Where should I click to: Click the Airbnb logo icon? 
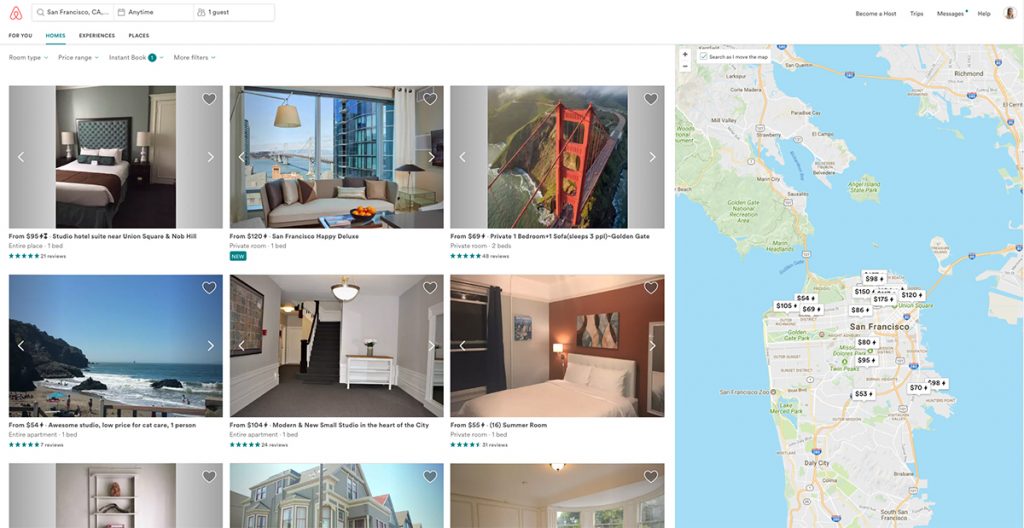point(16,12)
